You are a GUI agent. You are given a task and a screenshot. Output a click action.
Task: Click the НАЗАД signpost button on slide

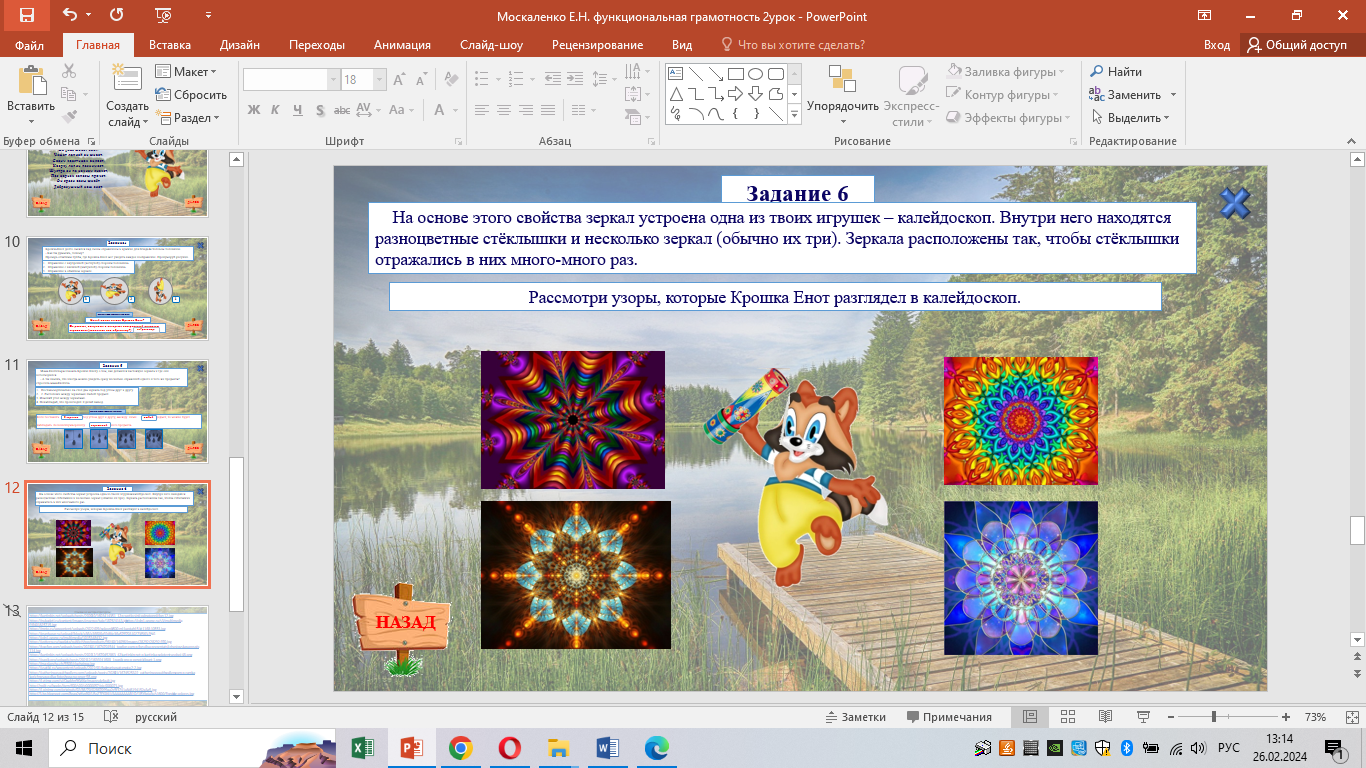click(403, 622)
